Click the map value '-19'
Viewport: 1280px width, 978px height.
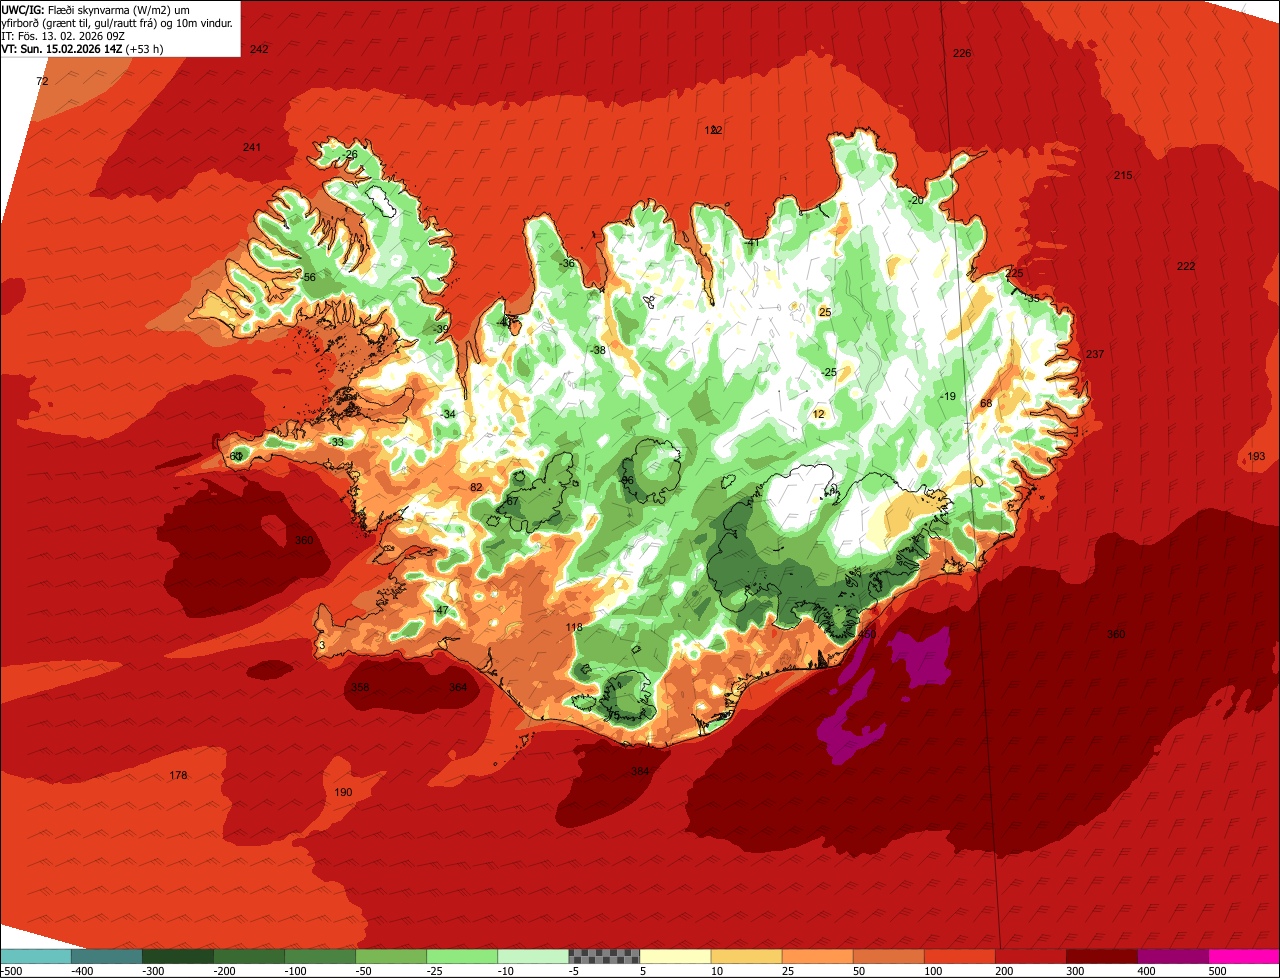pyautogui.click(x=948, y=396)
